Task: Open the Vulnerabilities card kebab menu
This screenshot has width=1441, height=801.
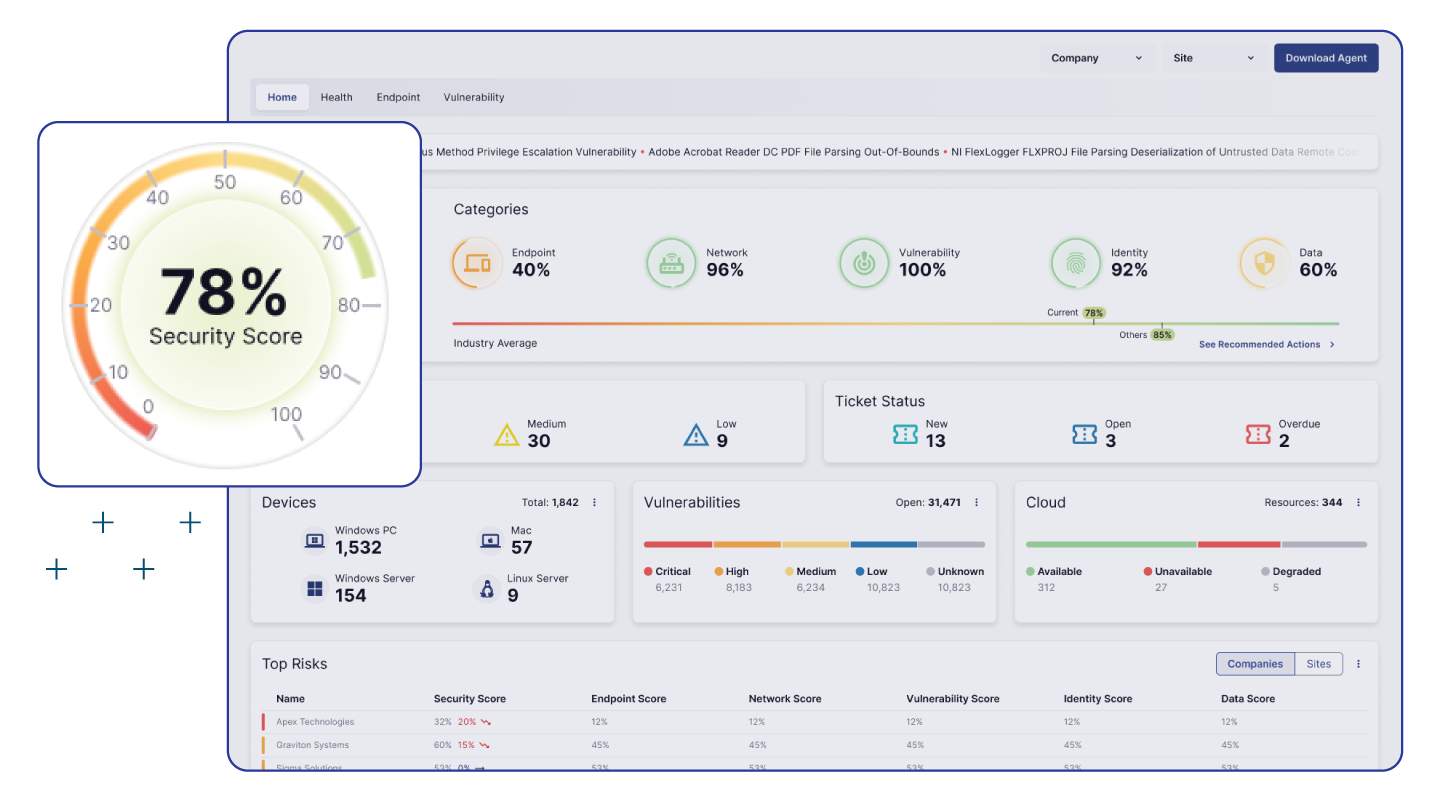Action: tap(977, 503)
